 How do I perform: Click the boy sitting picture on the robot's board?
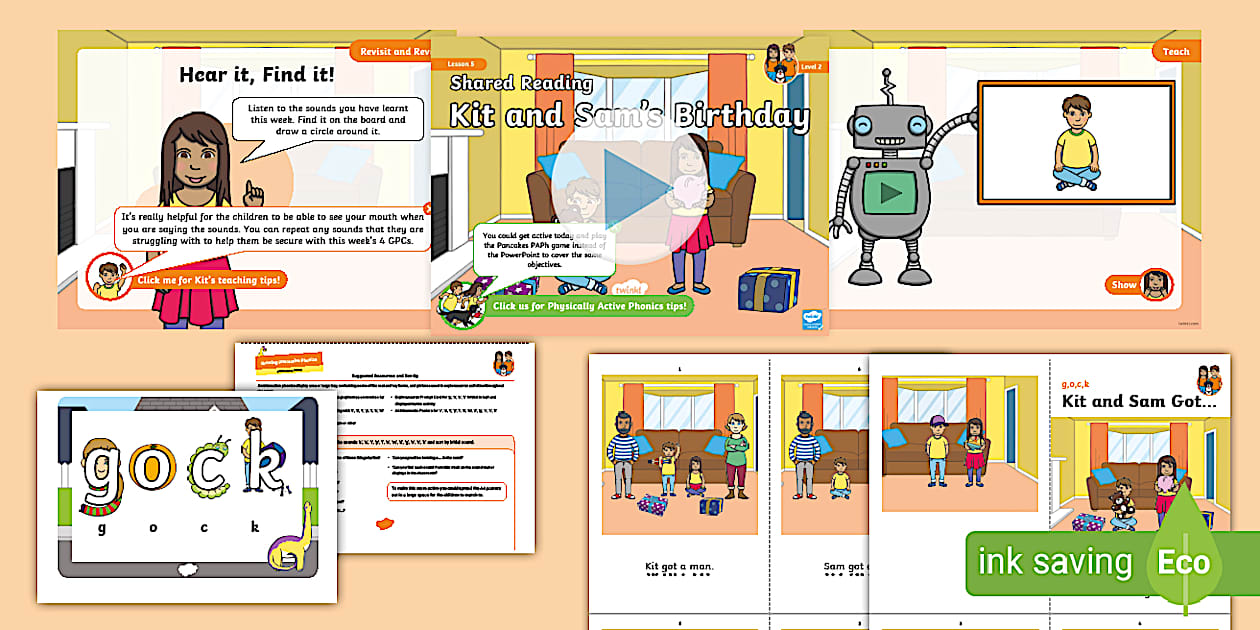1076,142
